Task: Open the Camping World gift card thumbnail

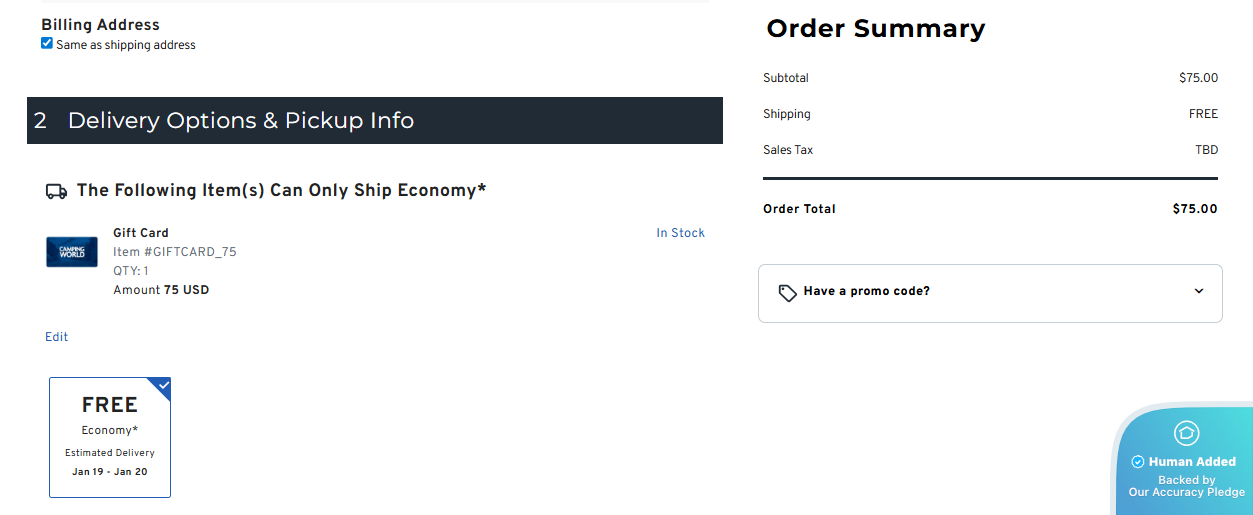Action: pyautogui.click(x=72, y=252)
